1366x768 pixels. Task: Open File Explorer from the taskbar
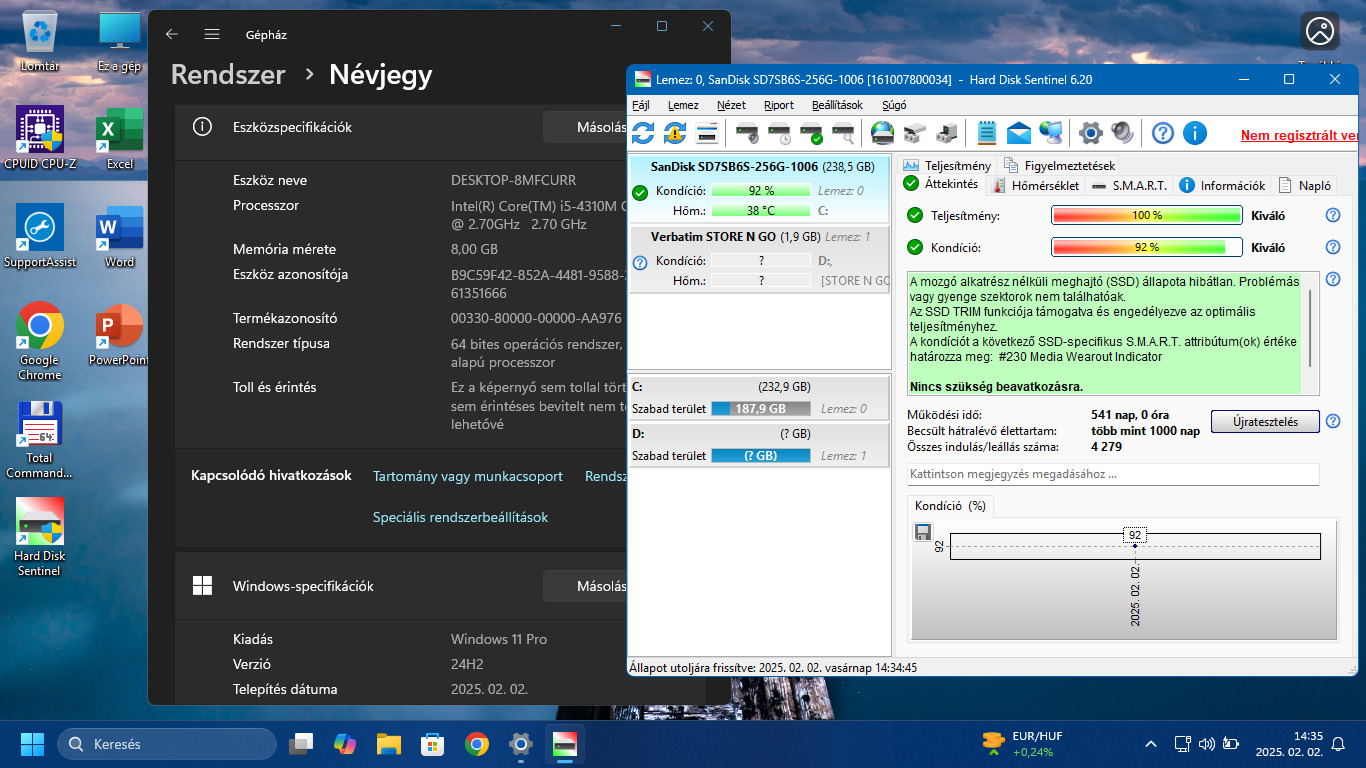click(389, 744)
